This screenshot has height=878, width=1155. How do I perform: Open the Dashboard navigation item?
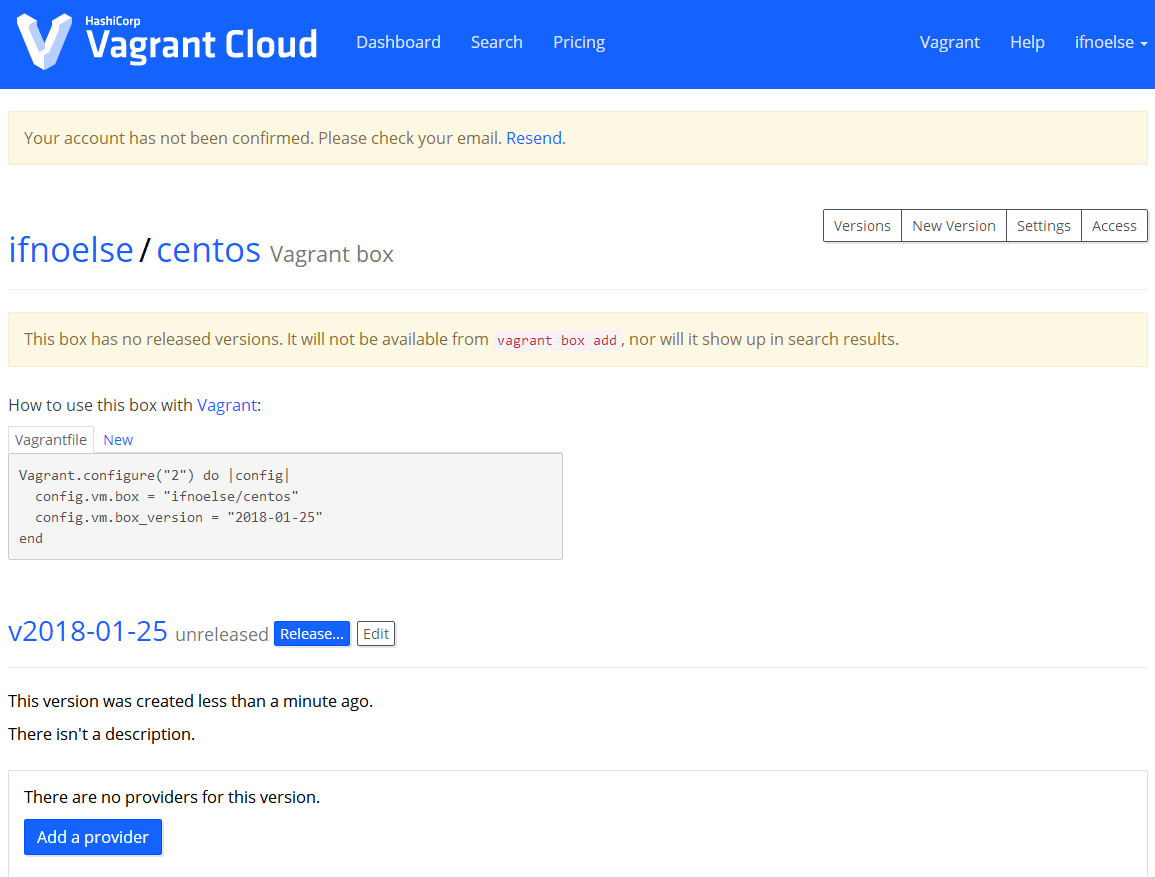[x=398, y=42]
